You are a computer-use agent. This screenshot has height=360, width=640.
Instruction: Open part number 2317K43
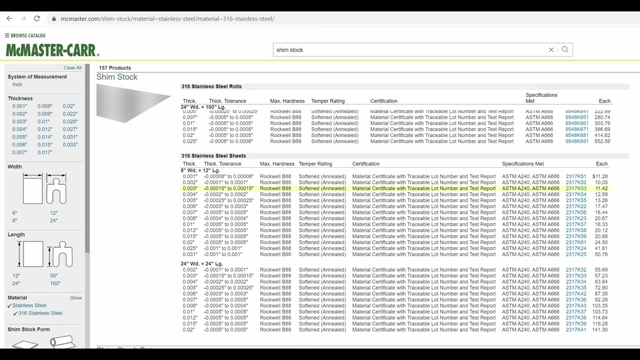576,306
